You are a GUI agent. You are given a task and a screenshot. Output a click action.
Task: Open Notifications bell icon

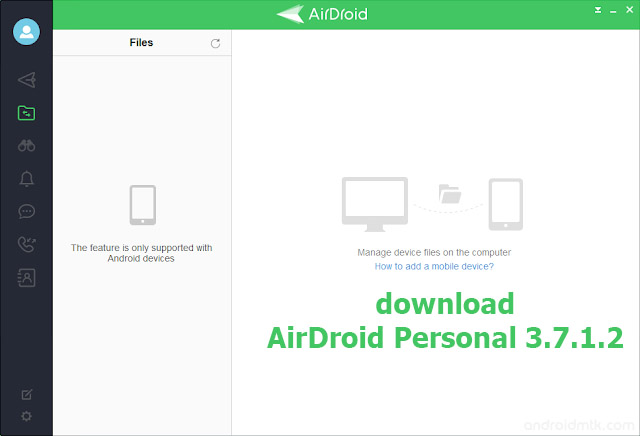click(27, 179)
